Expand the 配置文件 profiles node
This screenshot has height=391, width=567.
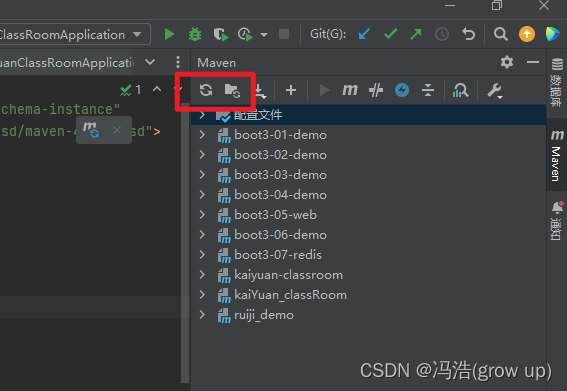tap(202, 115)
